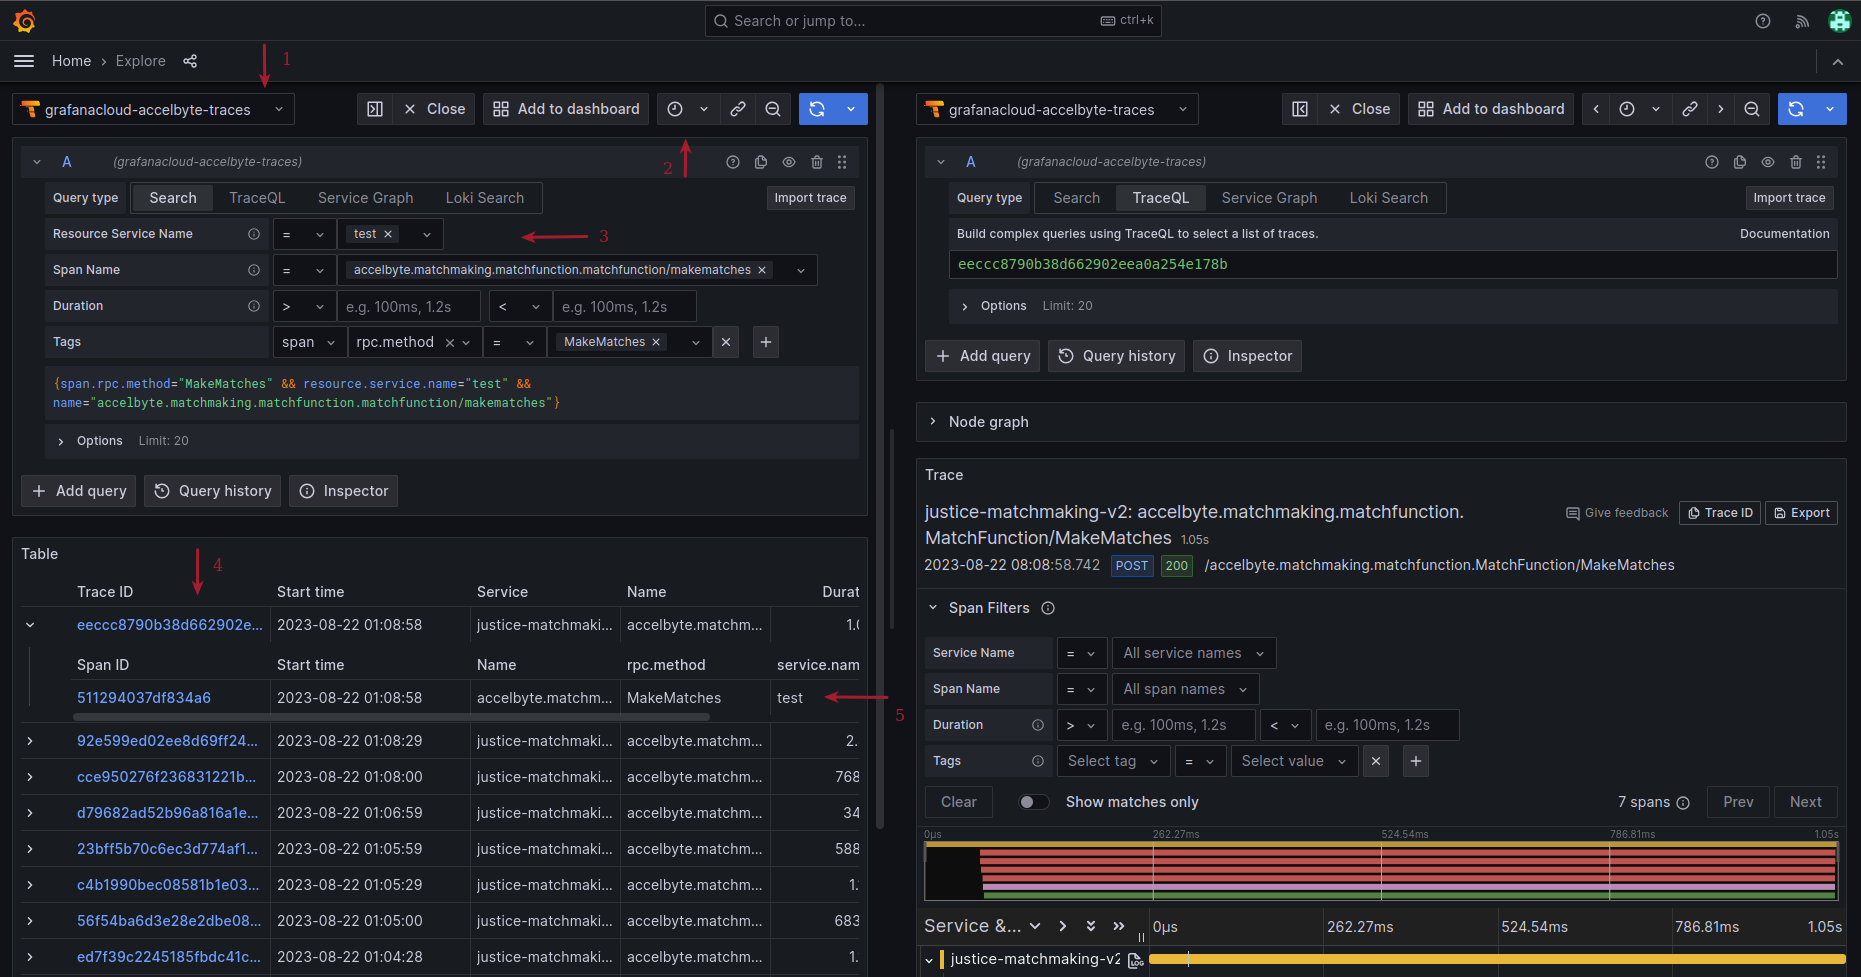Image resolution: width=1861 pixels, height=977 pixels.
Task: Click the Documentation link
Action: click(1784, 234)
